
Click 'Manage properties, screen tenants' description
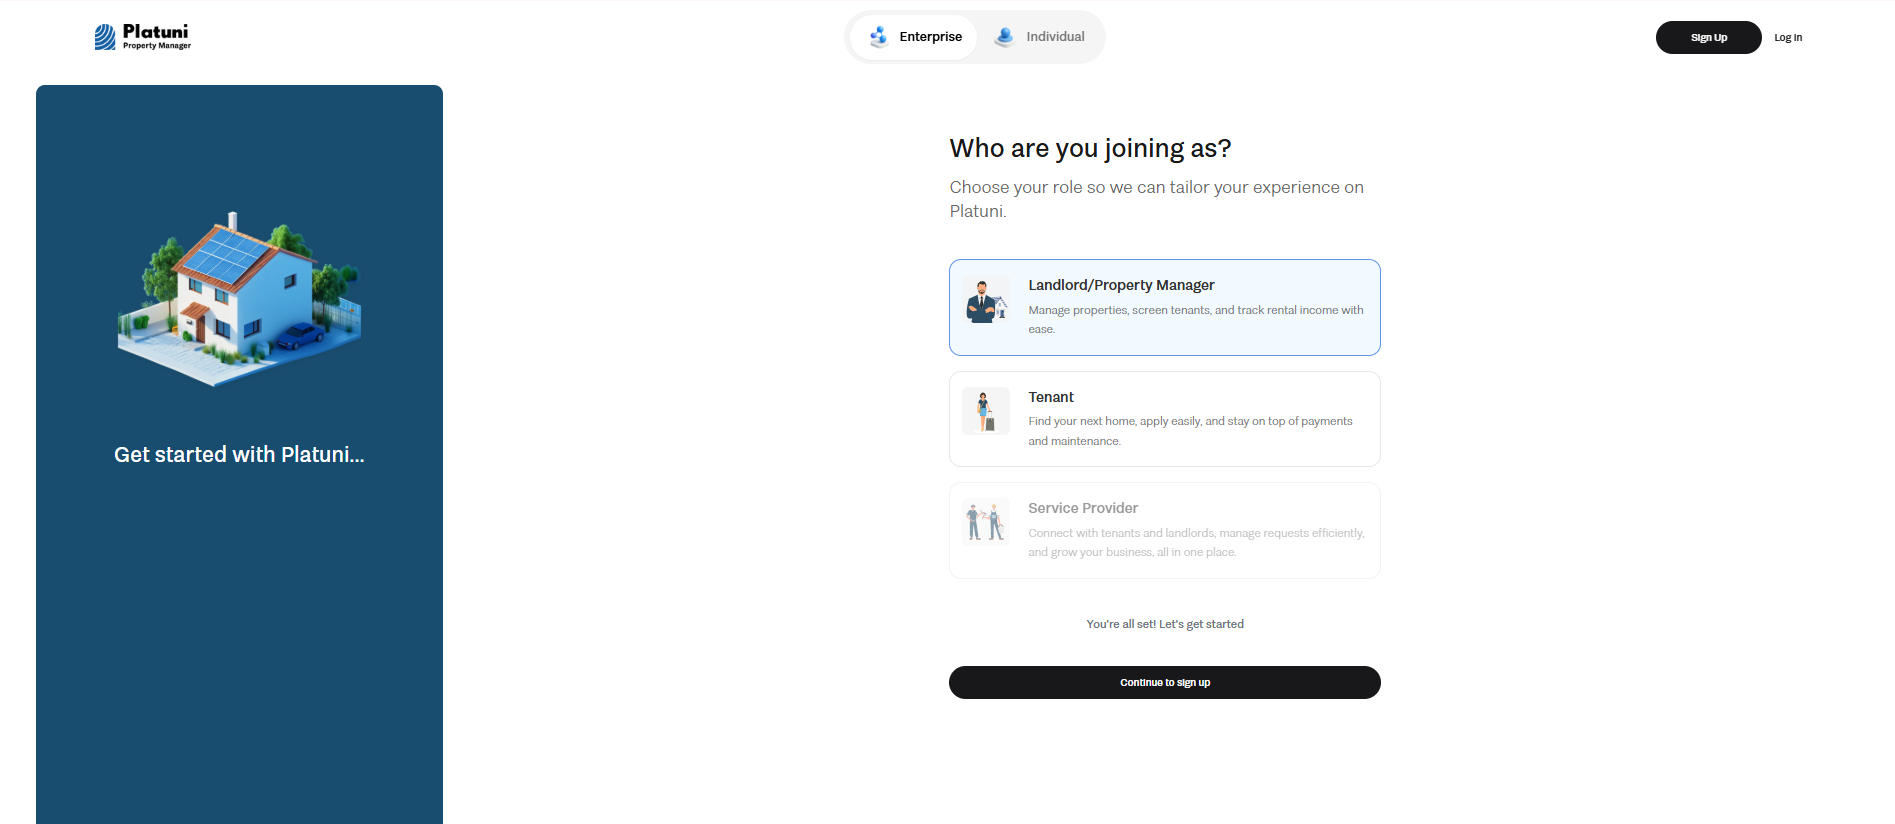click(x=1196, y=319)
